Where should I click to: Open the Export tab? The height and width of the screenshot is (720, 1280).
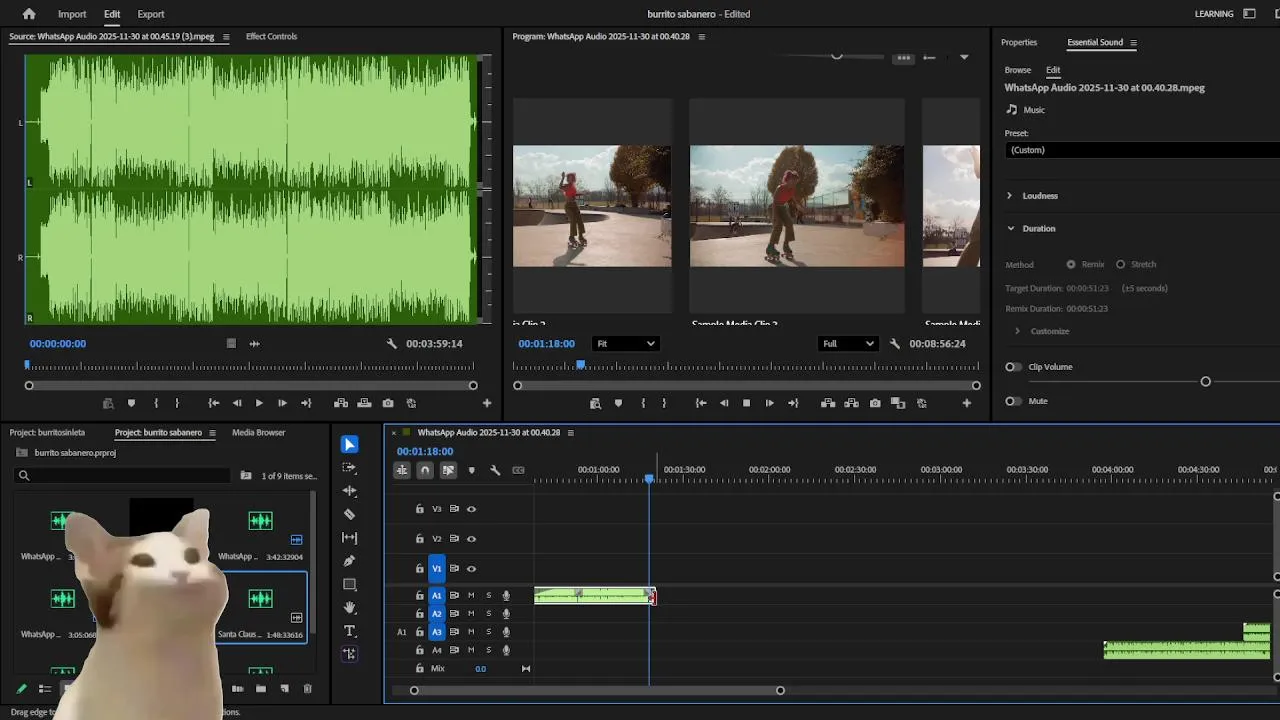(x=151, y=14)
